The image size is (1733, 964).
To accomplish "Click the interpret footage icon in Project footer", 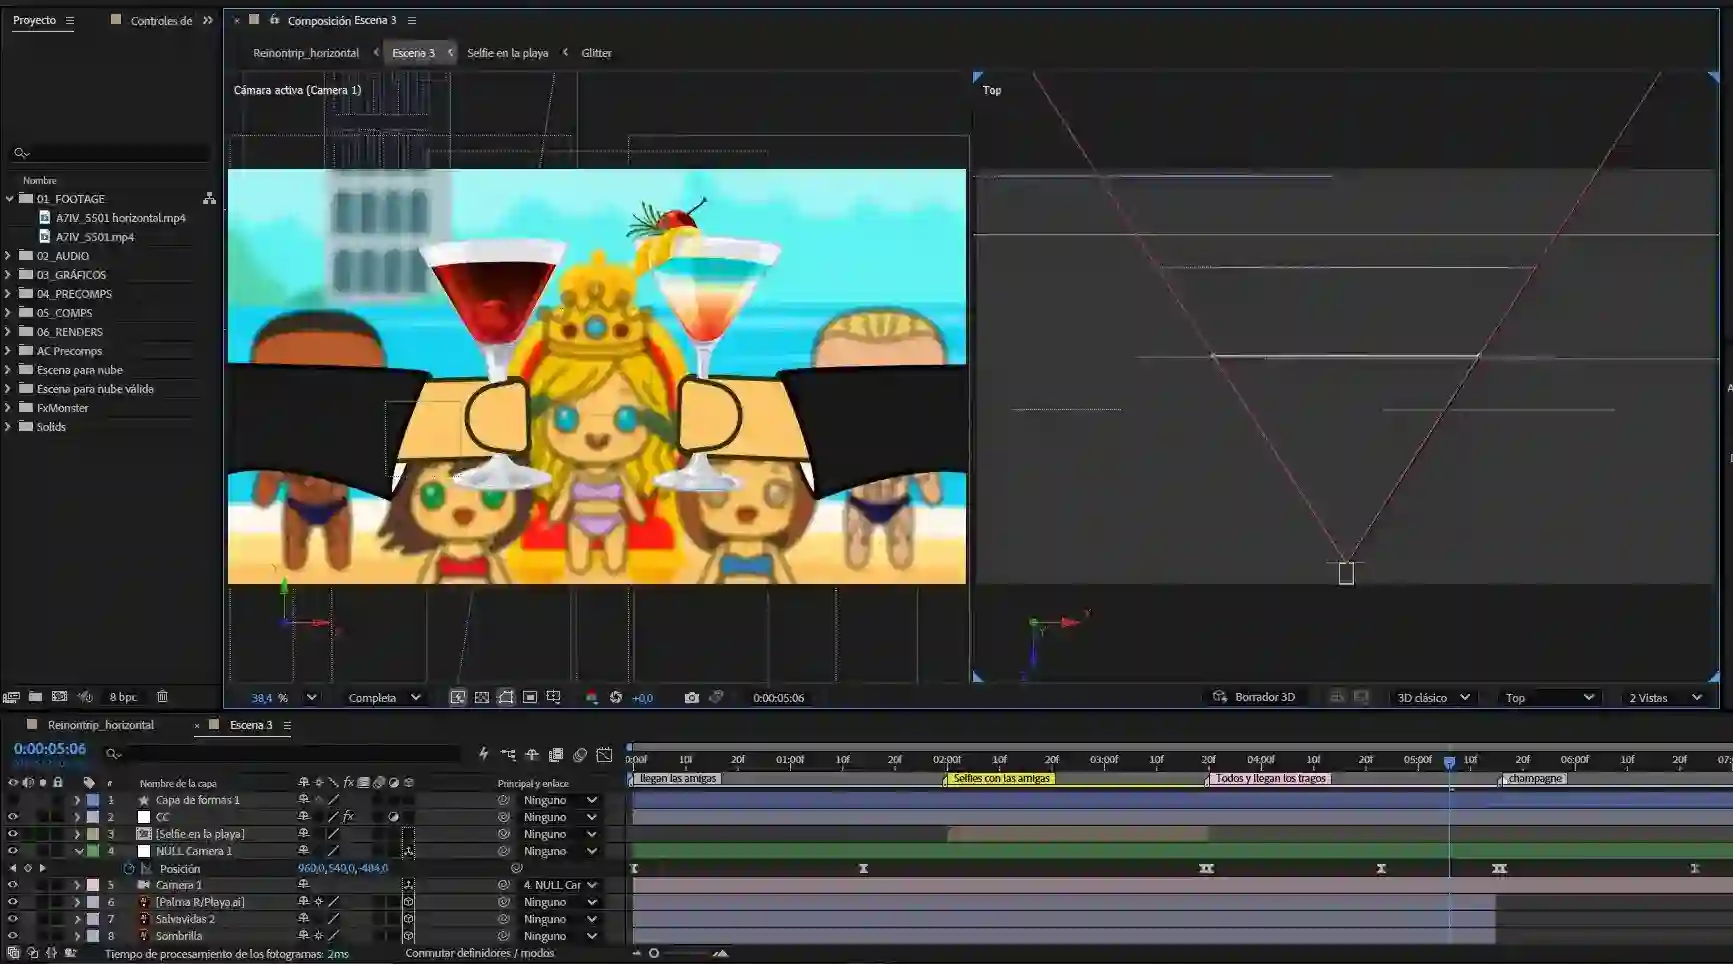I will click(x=11, y=697).
